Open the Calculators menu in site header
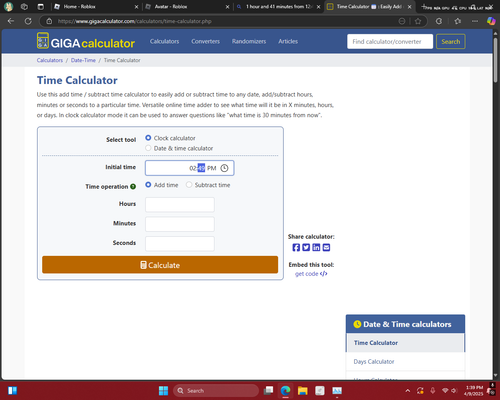Viewport: 500px width, 400px height. [164, 41]
